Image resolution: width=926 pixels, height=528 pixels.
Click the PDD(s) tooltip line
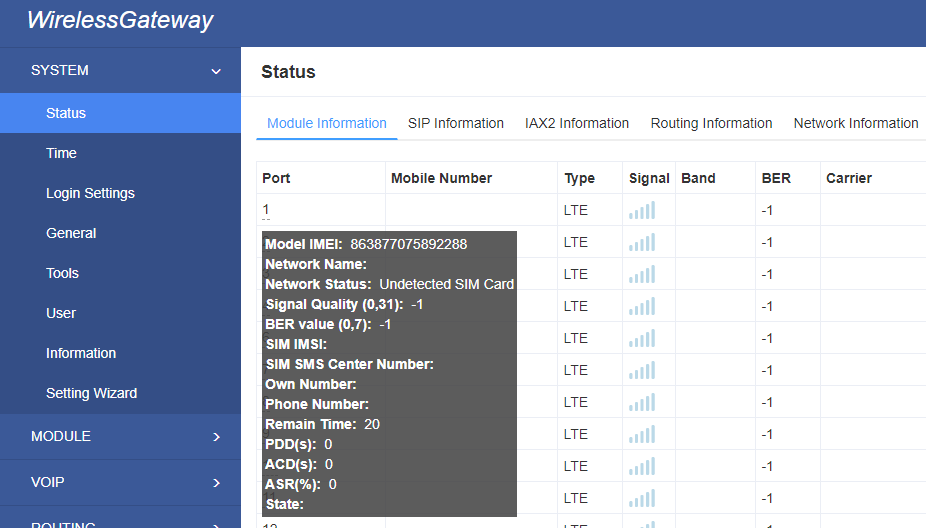tap(299, 444)
